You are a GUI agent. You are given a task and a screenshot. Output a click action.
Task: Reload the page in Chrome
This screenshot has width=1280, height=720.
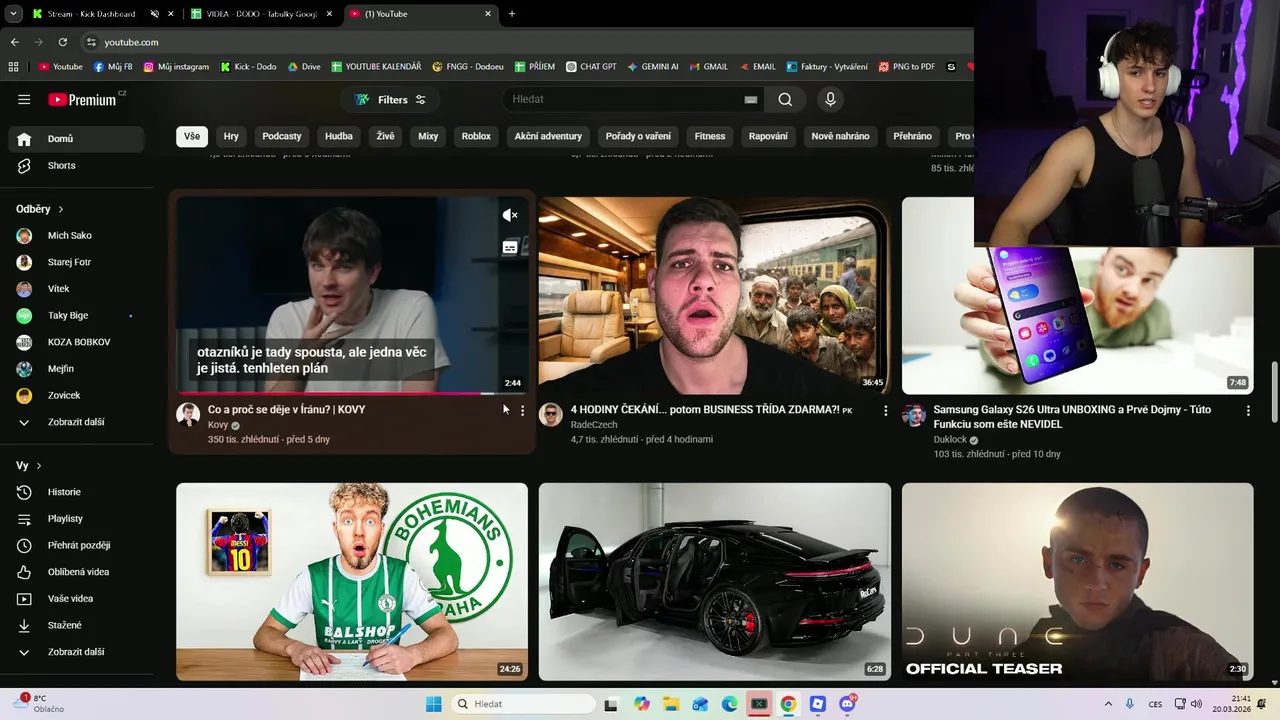(x=62, y=42)
